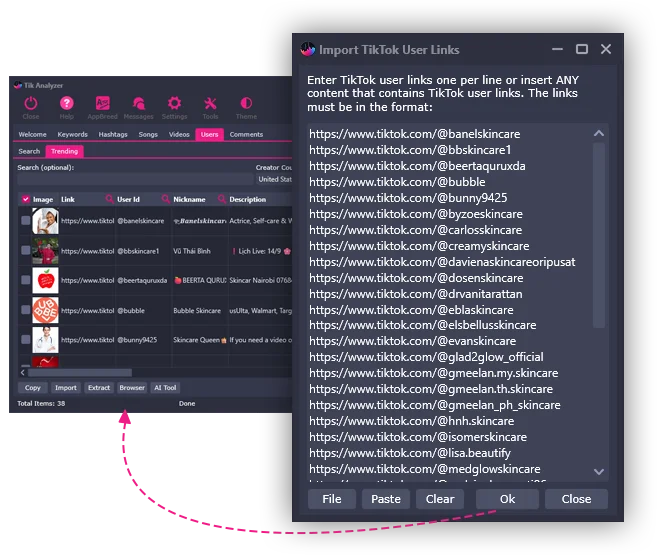
Task: Click the link line ending @drvanitarattan
Action: 416,294
